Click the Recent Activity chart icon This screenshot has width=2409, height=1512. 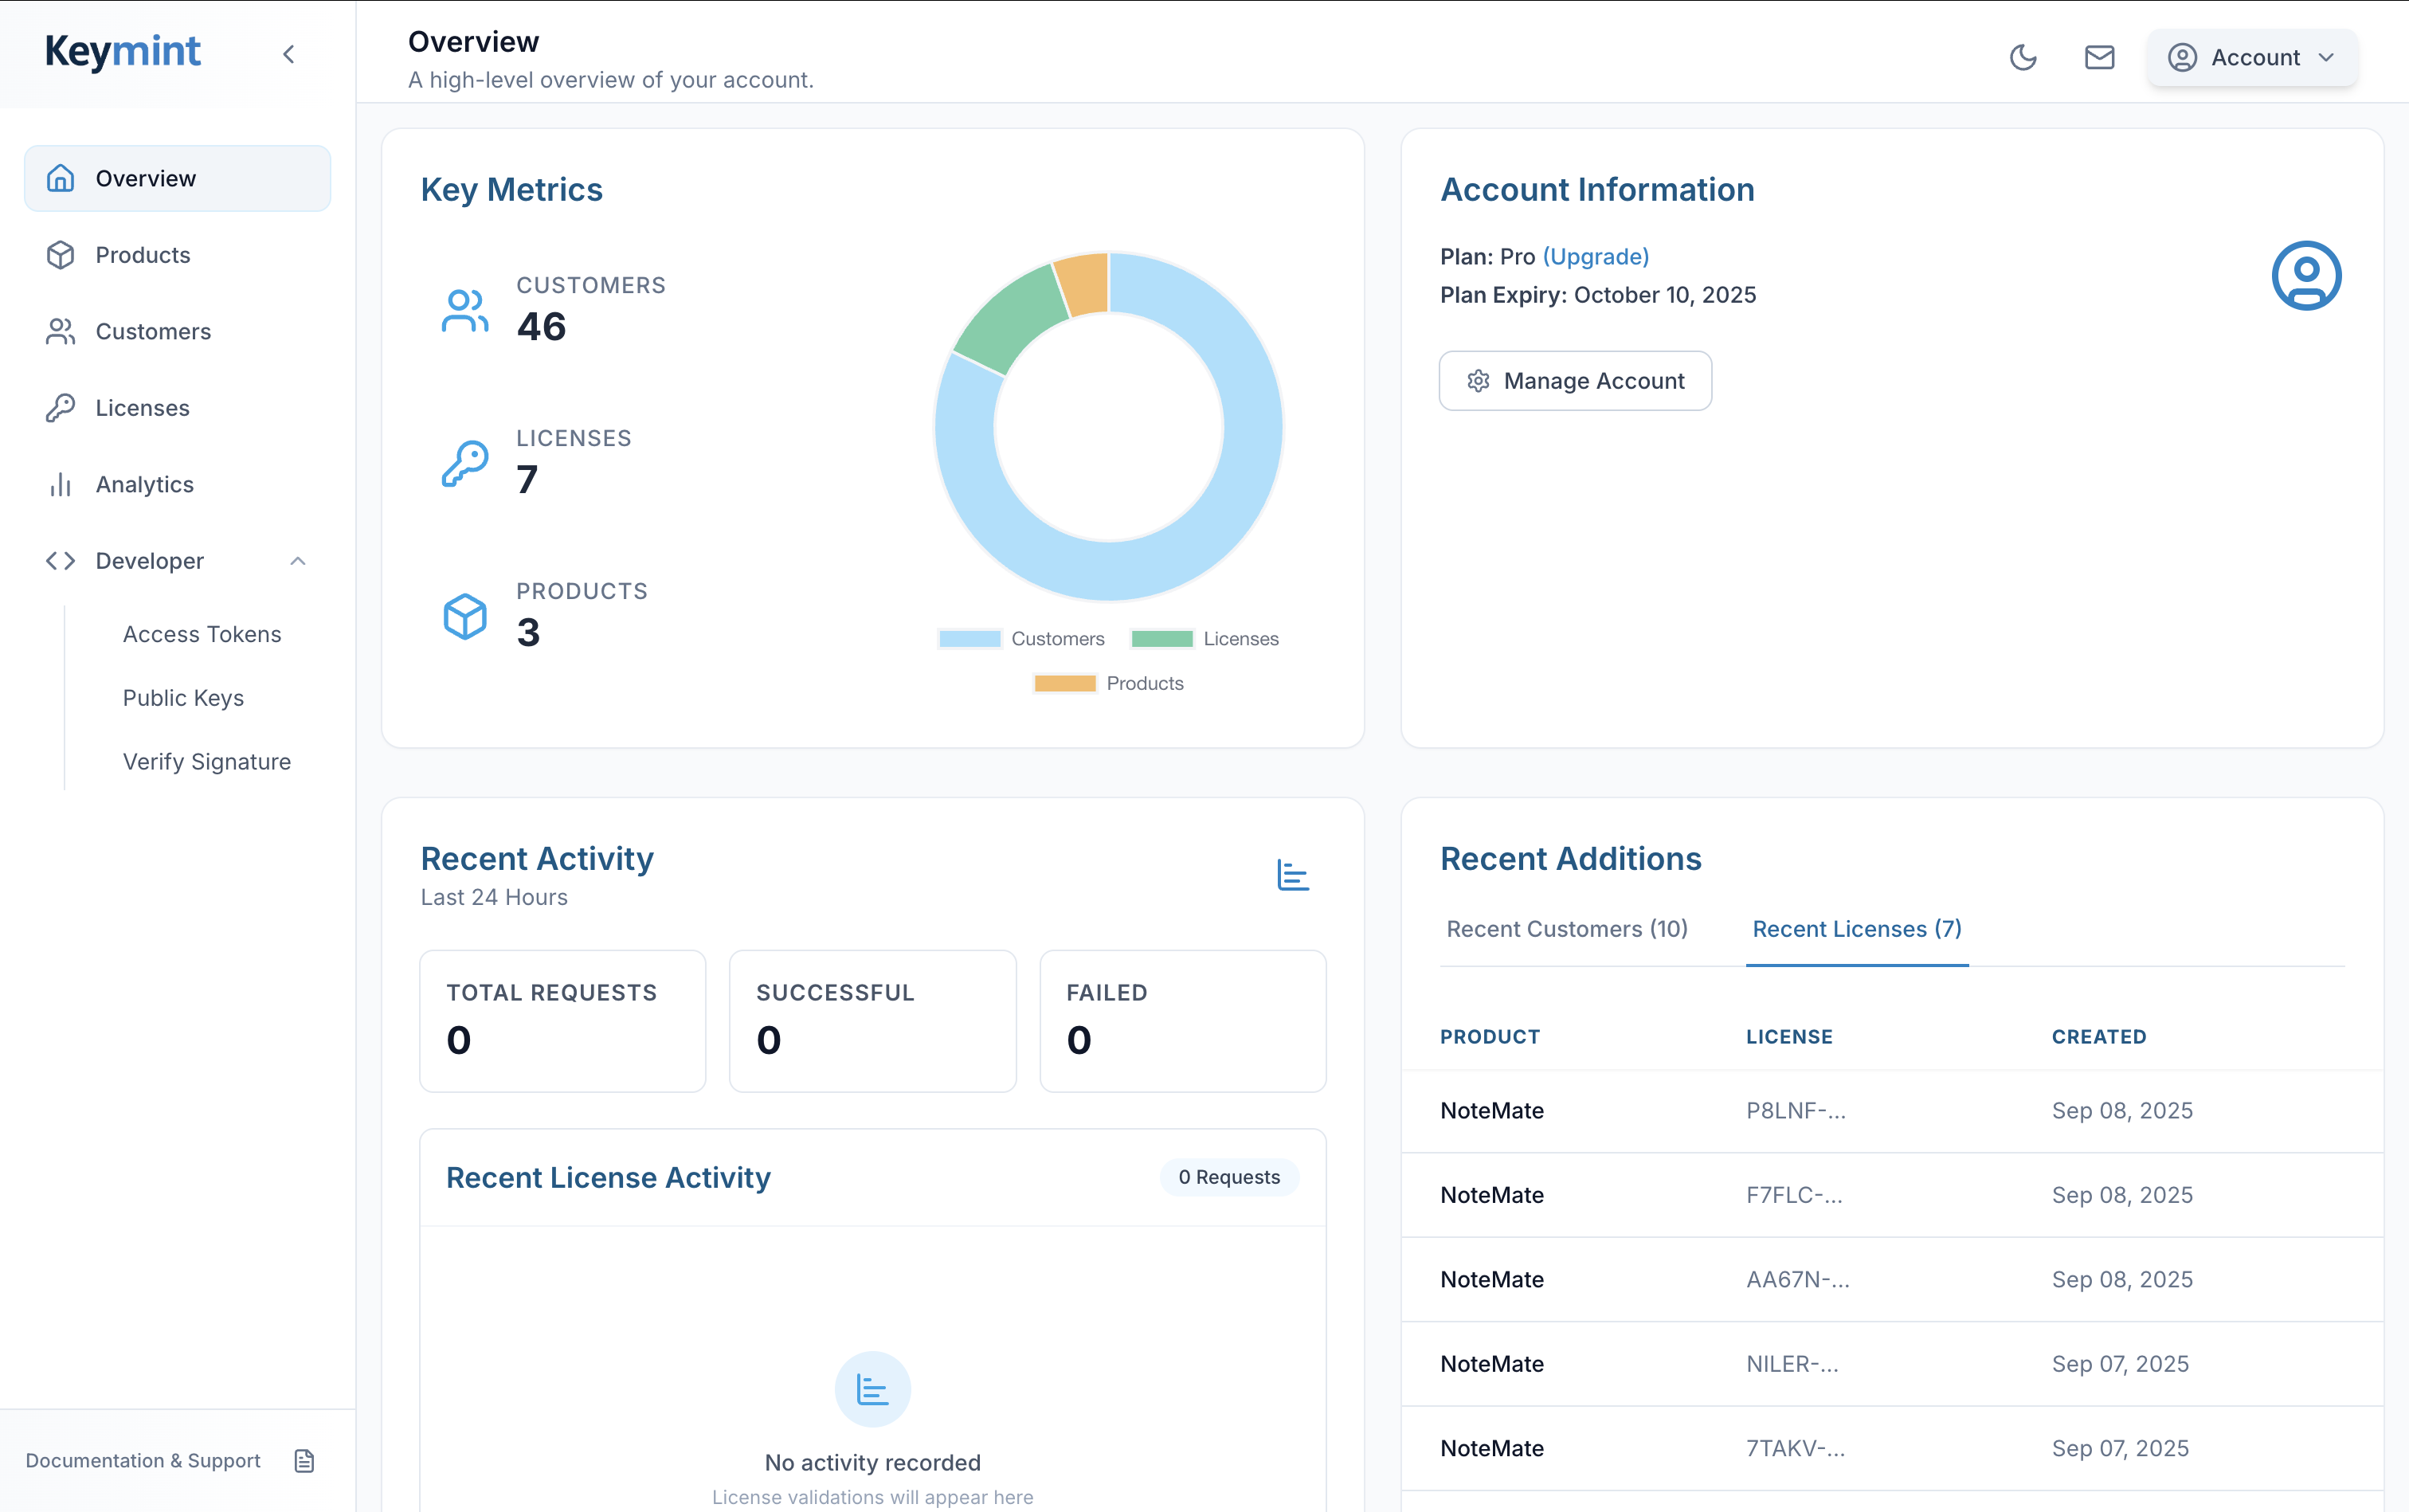1293,875
